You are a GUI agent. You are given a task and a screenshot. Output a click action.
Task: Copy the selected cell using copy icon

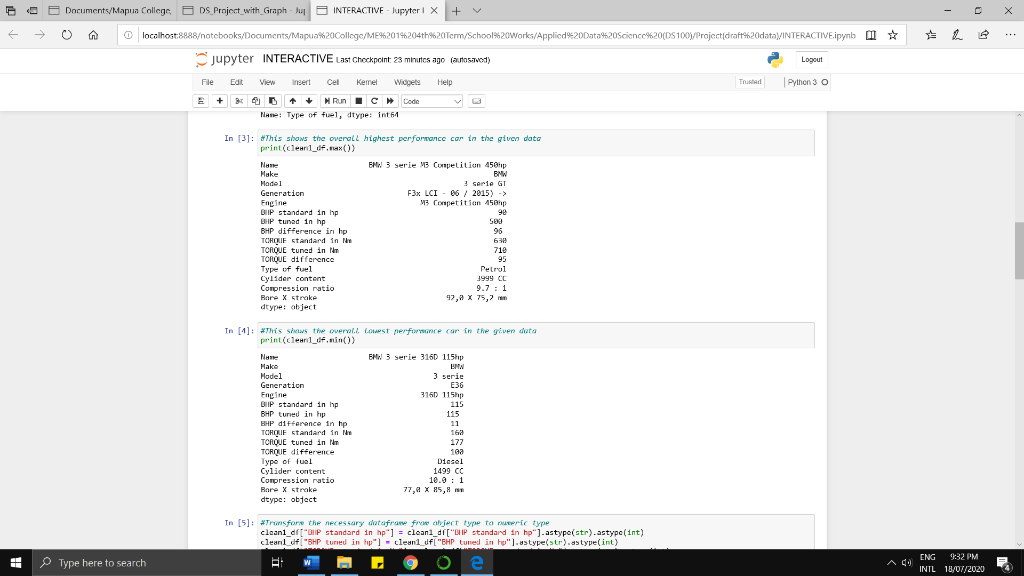pos(257,100)
